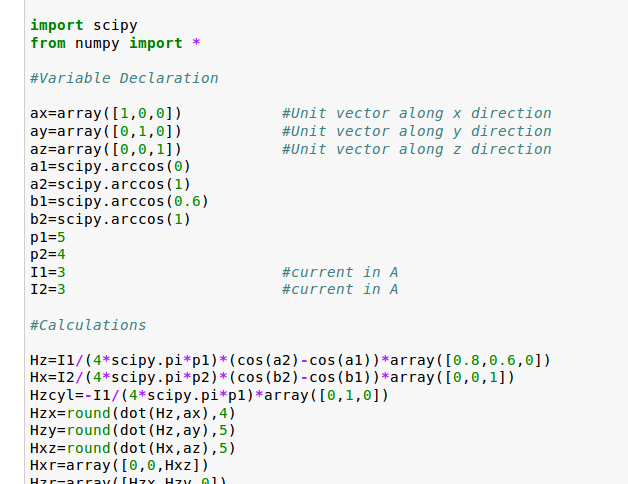Click the 'I1=3' assignment
628x484 pixels.
48,272
